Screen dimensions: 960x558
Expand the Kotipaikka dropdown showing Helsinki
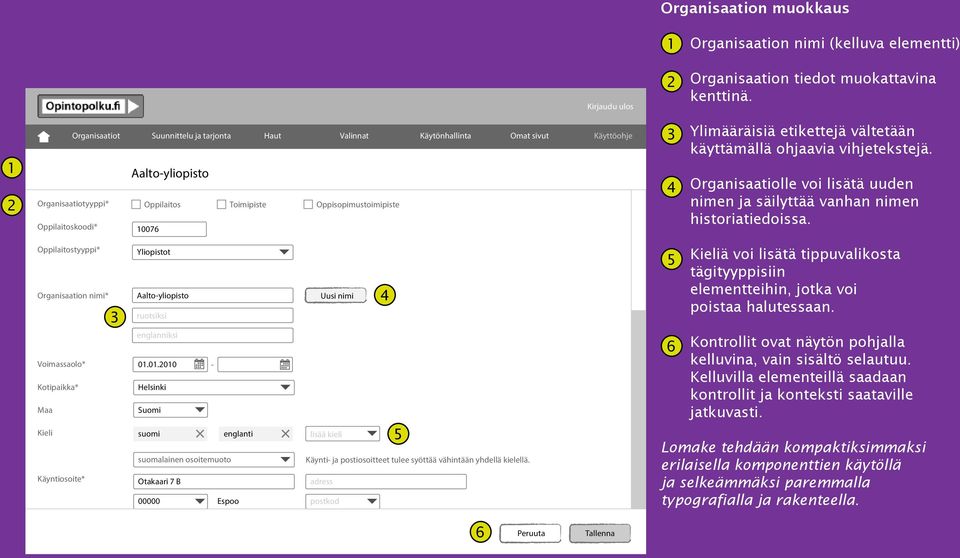(x=213, y=387)
